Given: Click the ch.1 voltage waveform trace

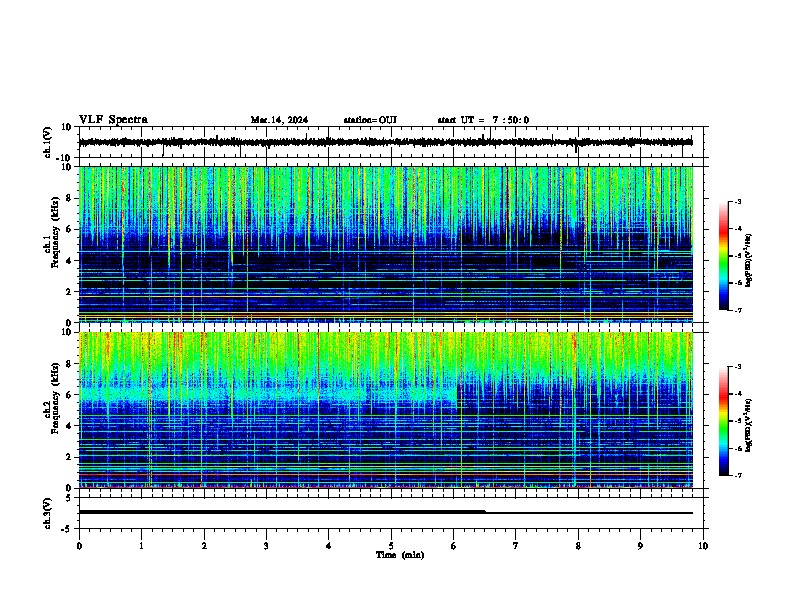Looking at the screenshot, I should point(385,142).
